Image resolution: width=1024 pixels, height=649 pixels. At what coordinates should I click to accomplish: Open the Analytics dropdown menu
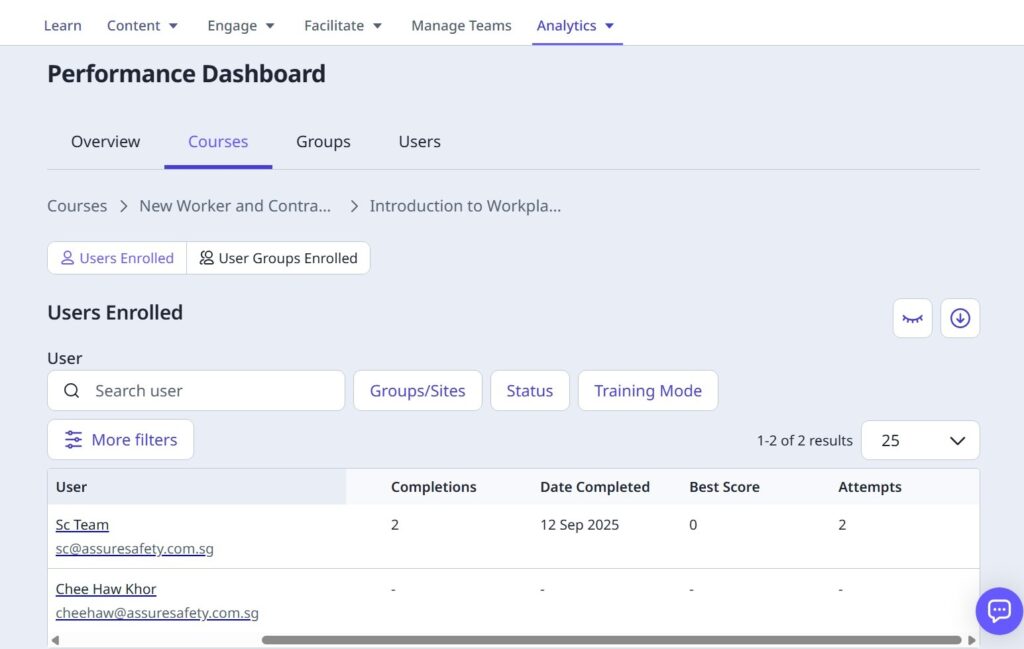click(575, 26)
